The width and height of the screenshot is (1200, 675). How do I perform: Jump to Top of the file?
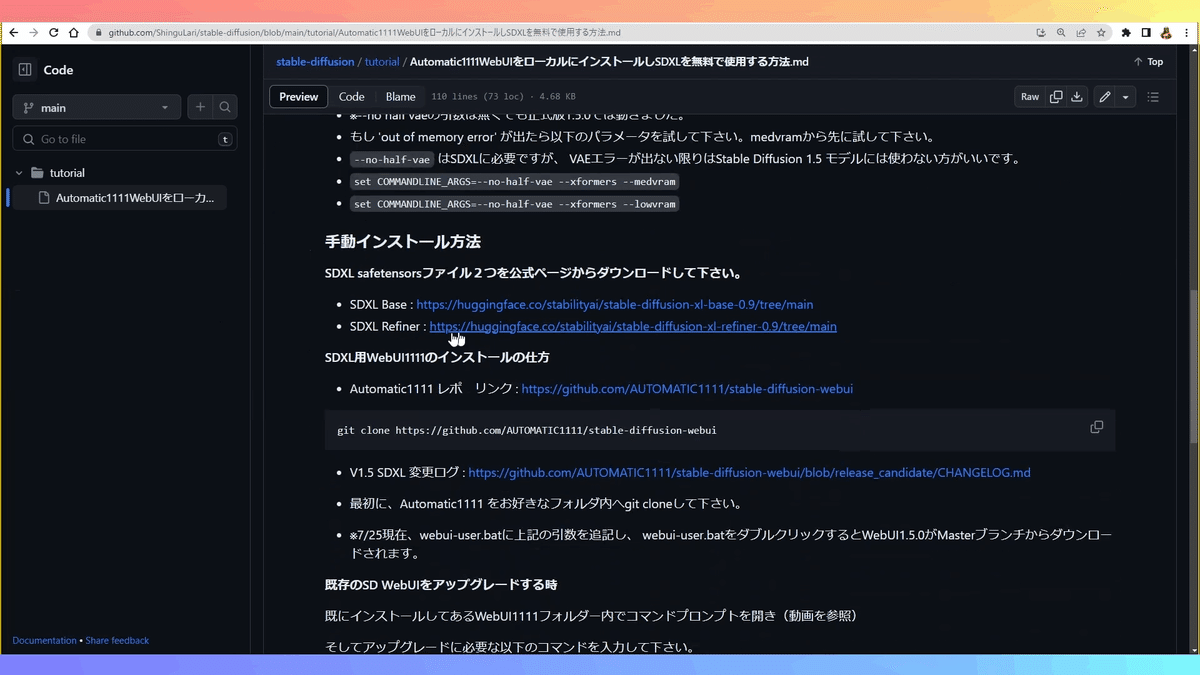(1148, 62)
